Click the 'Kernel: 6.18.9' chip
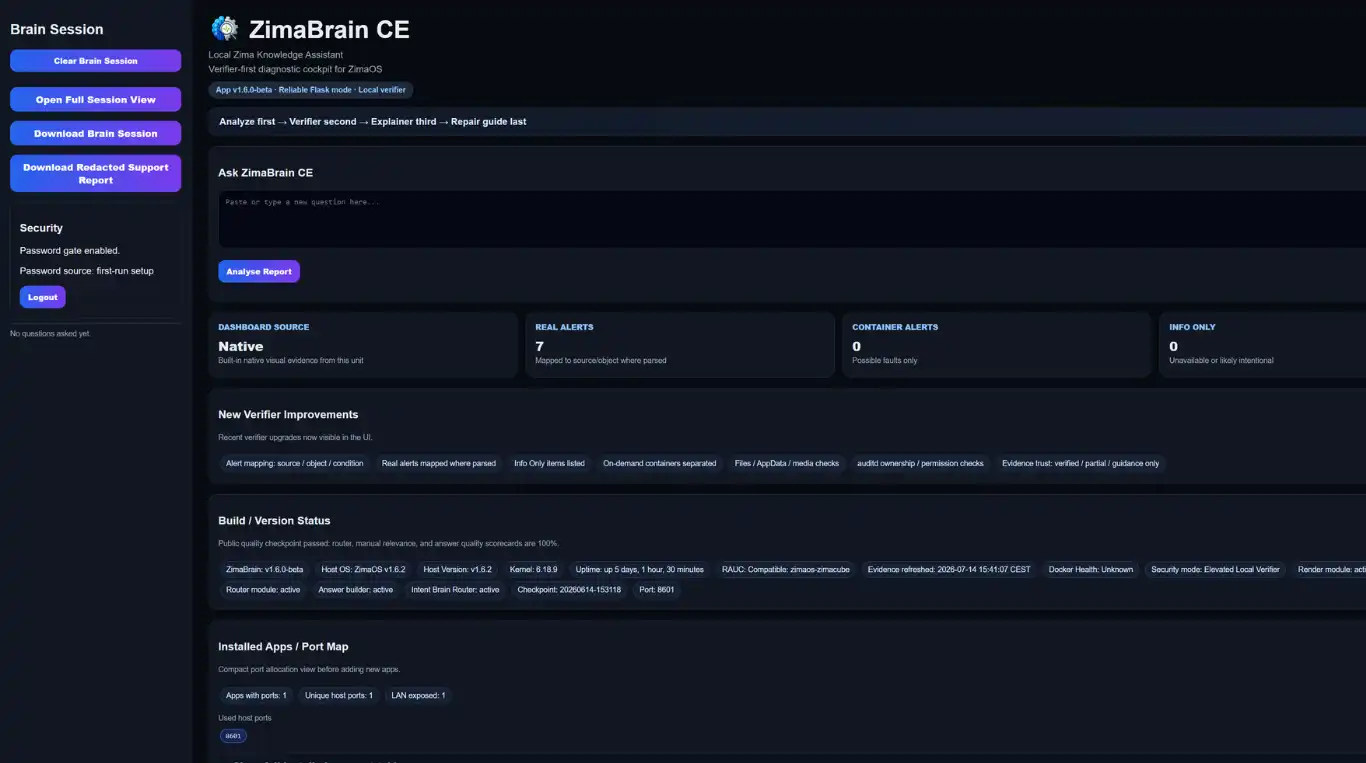This screenshot has width=1366, height=763. pyautogui.click(x=534, y=570)
